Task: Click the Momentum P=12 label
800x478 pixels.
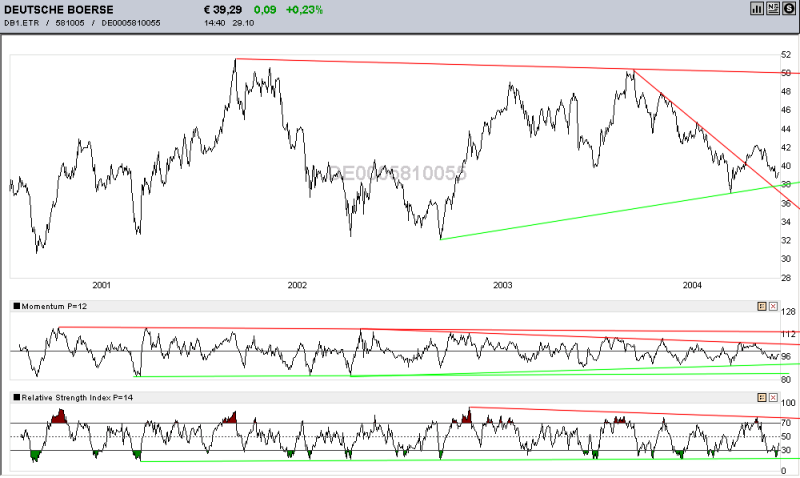Action: click(54, 306)
